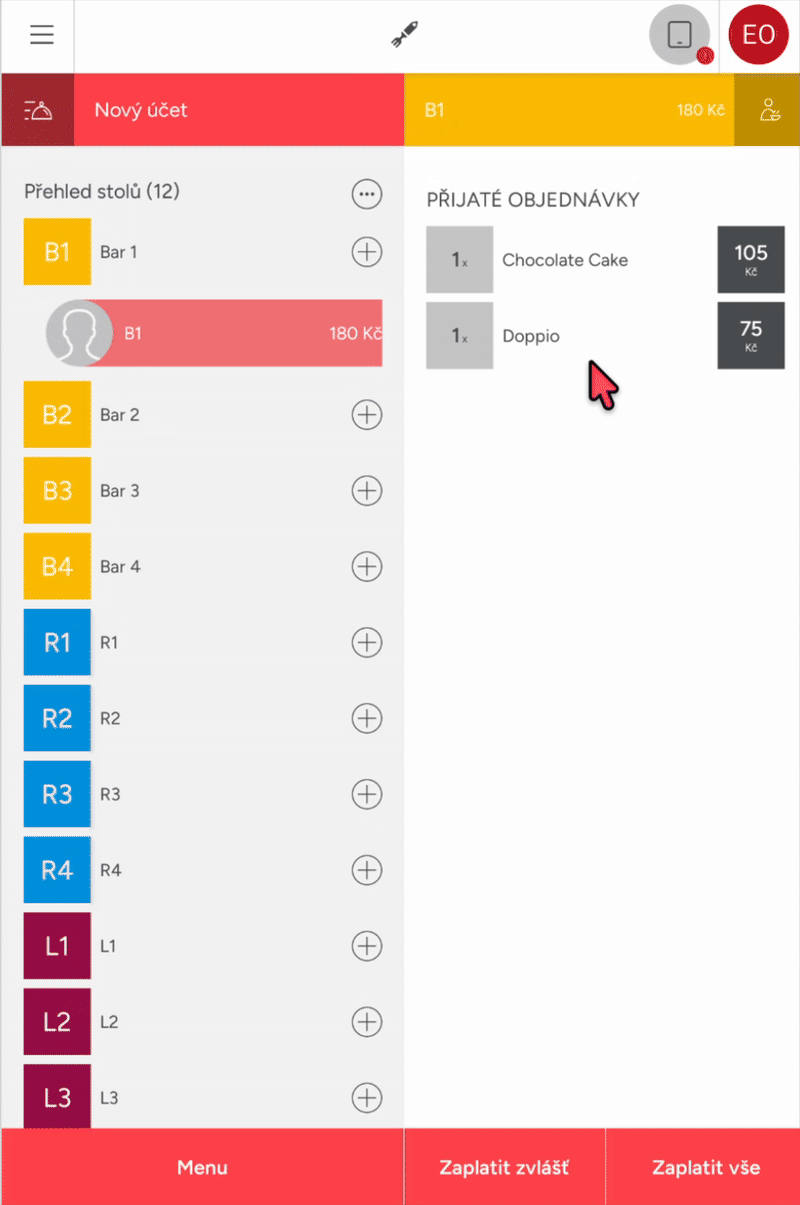Open the hamburger main menu
Viewport: 800px width, 1205px height.
41,35
